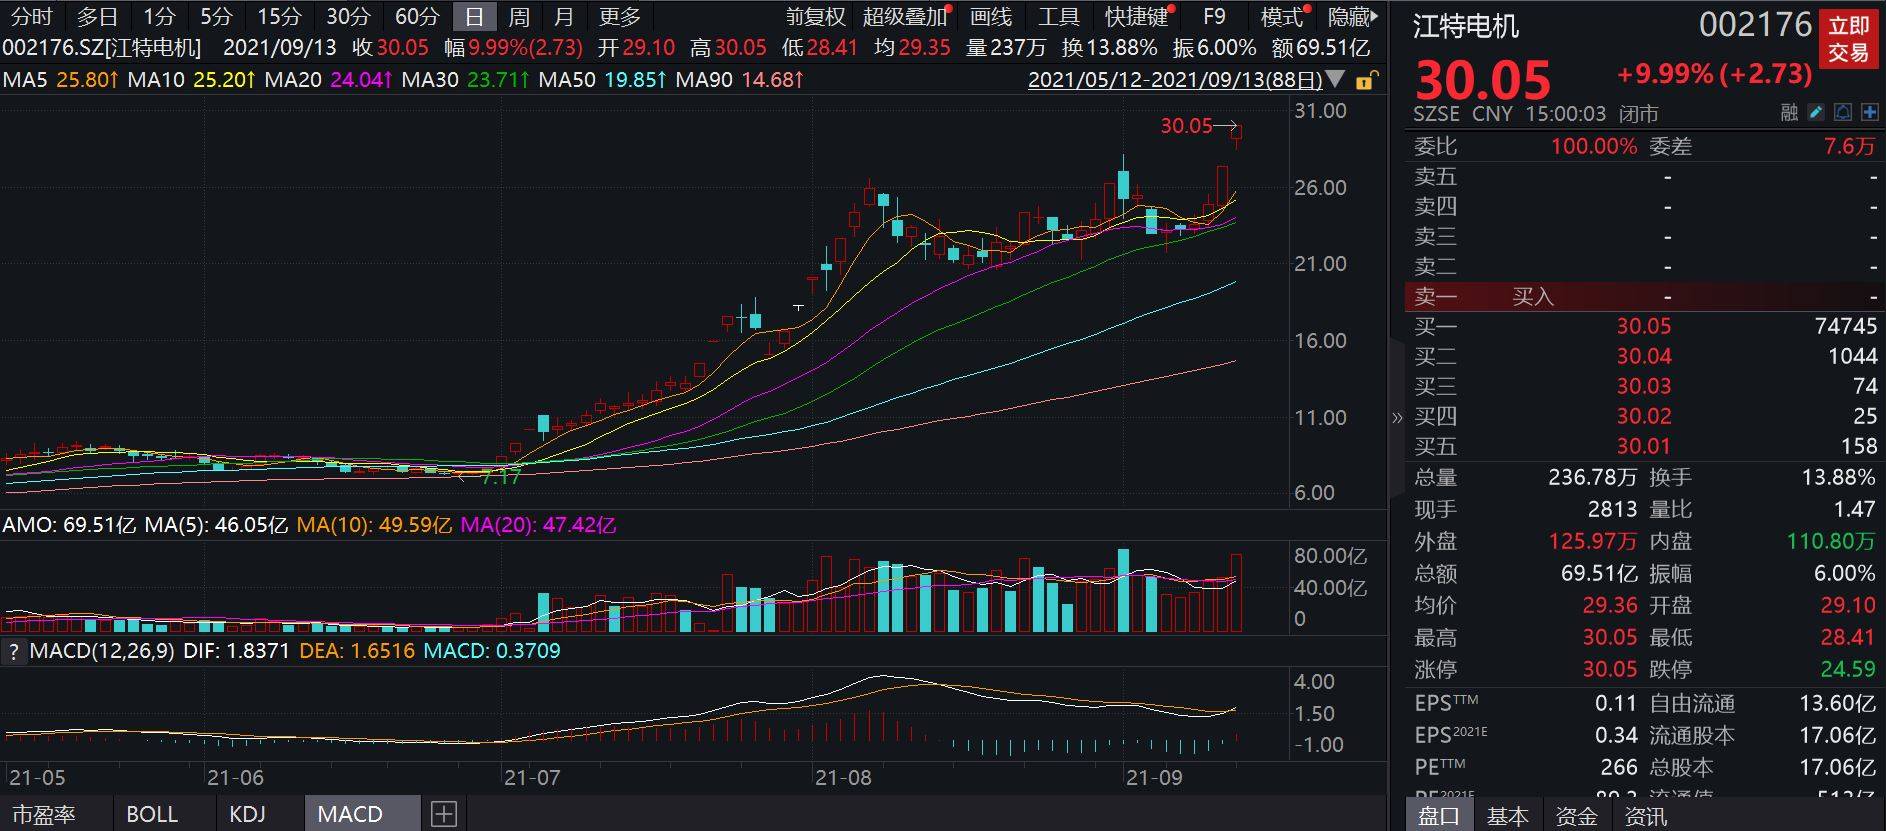The width and height of the screenshot is (1886, 831).
Task: Open the 模式 mode menu
Action: (1282, 17)
